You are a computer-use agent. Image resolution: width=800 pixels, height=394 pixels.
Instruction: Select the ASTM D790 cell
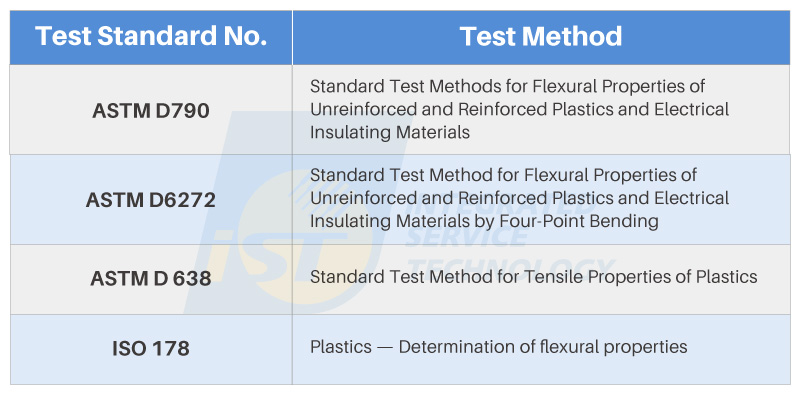click(x=151, y=110)
